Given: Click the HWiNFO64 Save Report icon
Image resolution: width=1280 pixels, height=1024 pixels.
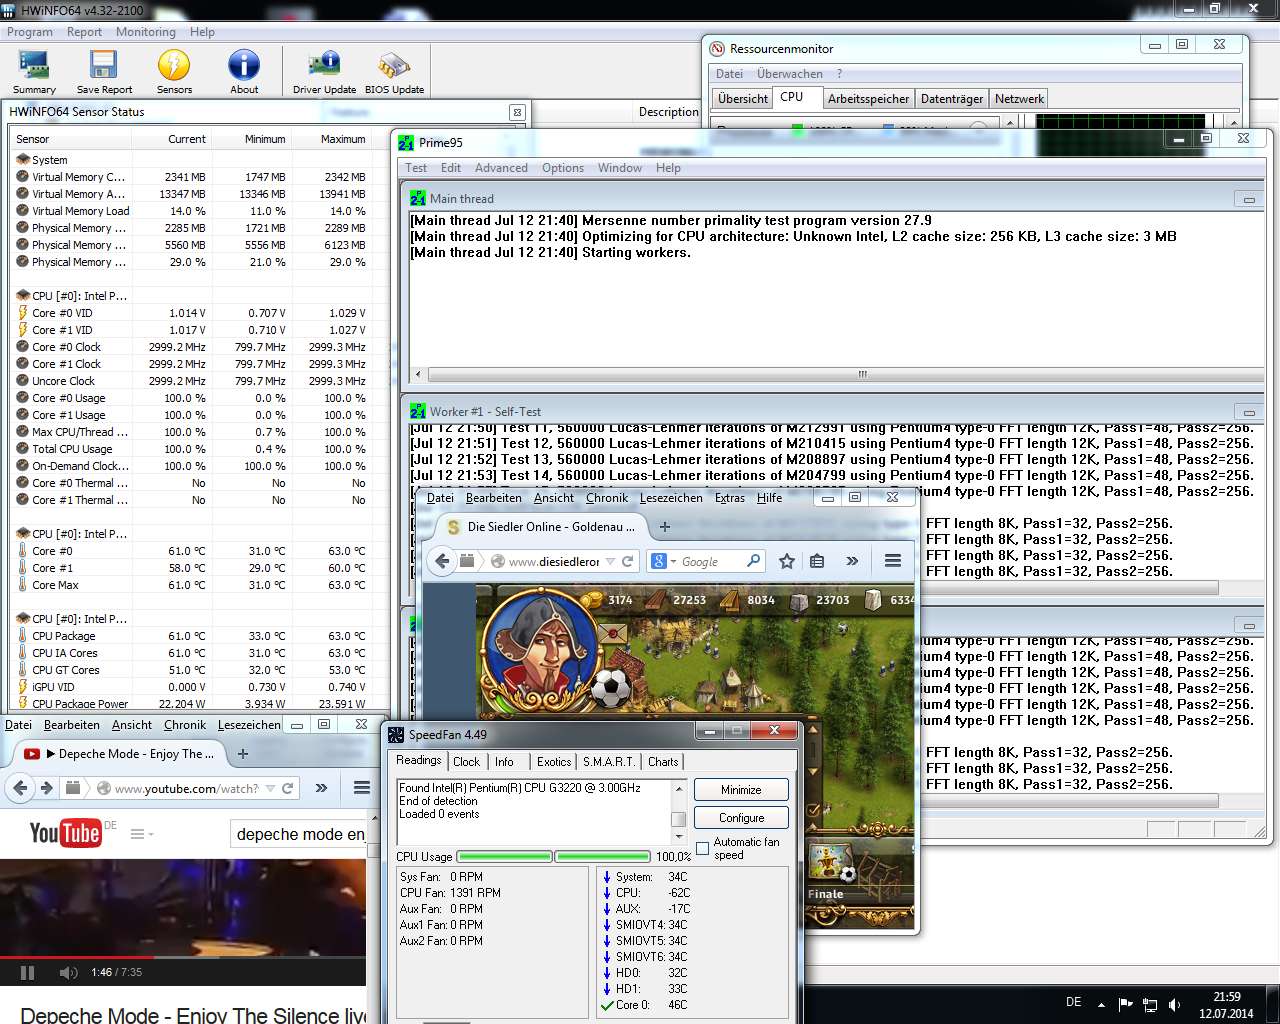Looking at the screenshot, I should pyautogui.click(x=104, y=71).
